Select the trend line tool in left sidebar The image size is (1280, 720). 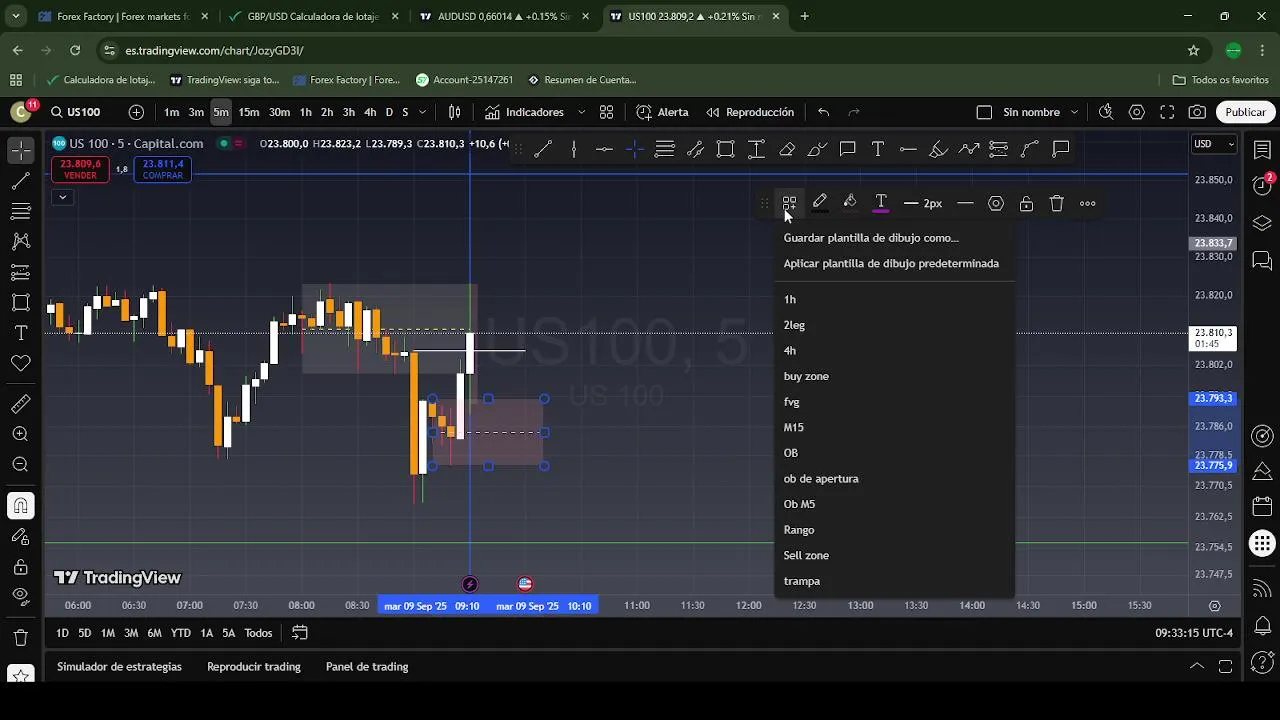(x=20, y=181)
